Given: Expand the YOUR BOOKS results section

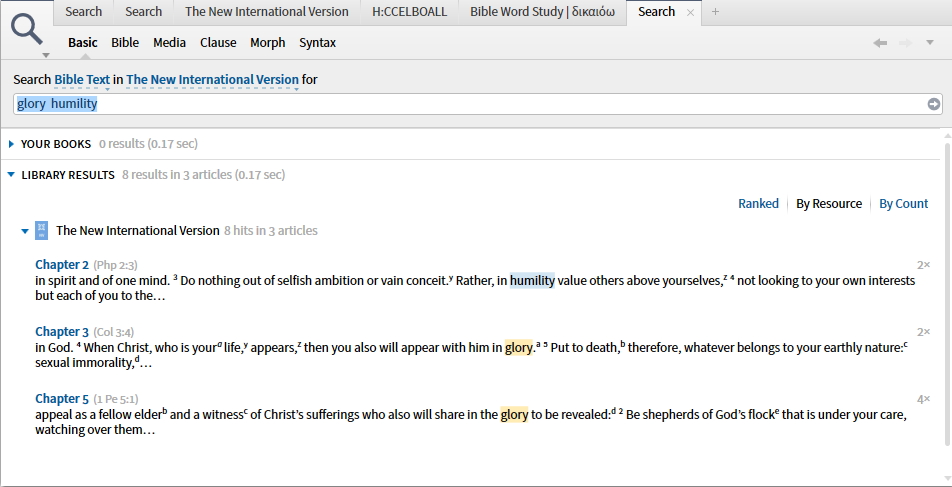Looking at the screenshot, I should click(x=11, y=144).
